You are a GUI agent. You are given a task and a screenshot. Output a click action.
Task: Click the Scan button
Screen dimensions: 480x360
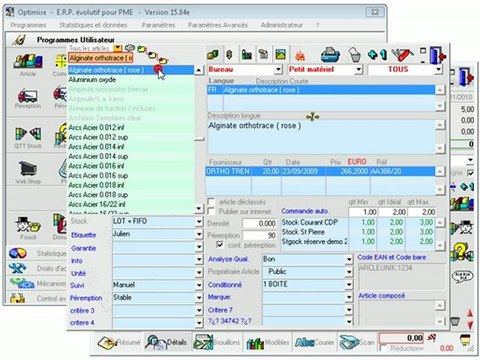(357, 342)
